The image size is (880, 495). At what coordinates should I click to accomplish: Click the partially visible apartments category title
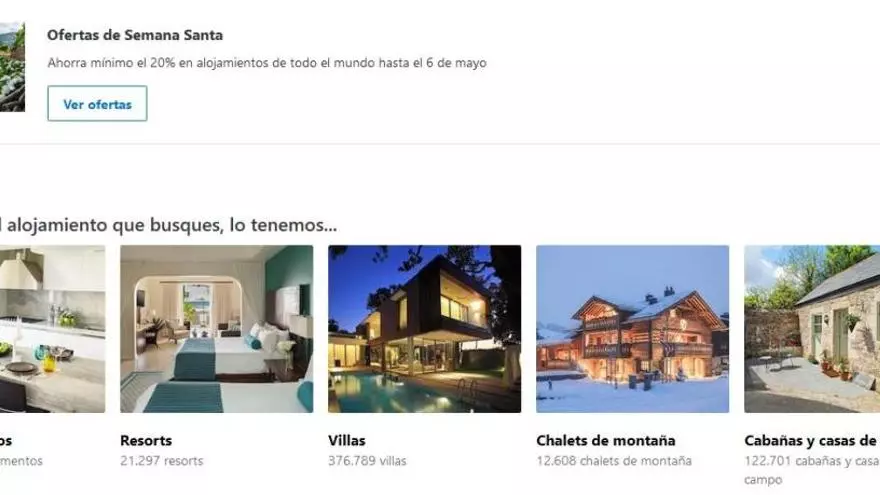tap(6, 441)
